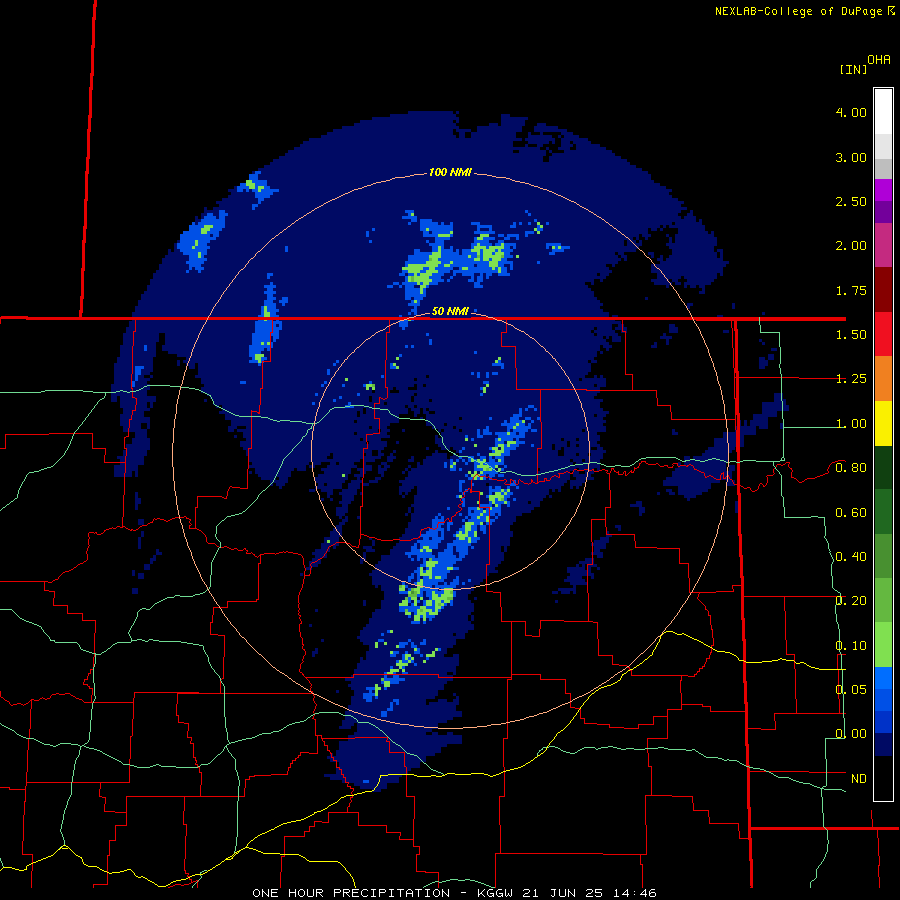900x900 pixels.
Task: Pick the dark maroon swatch on the color scale
Action: click(883, 290)
